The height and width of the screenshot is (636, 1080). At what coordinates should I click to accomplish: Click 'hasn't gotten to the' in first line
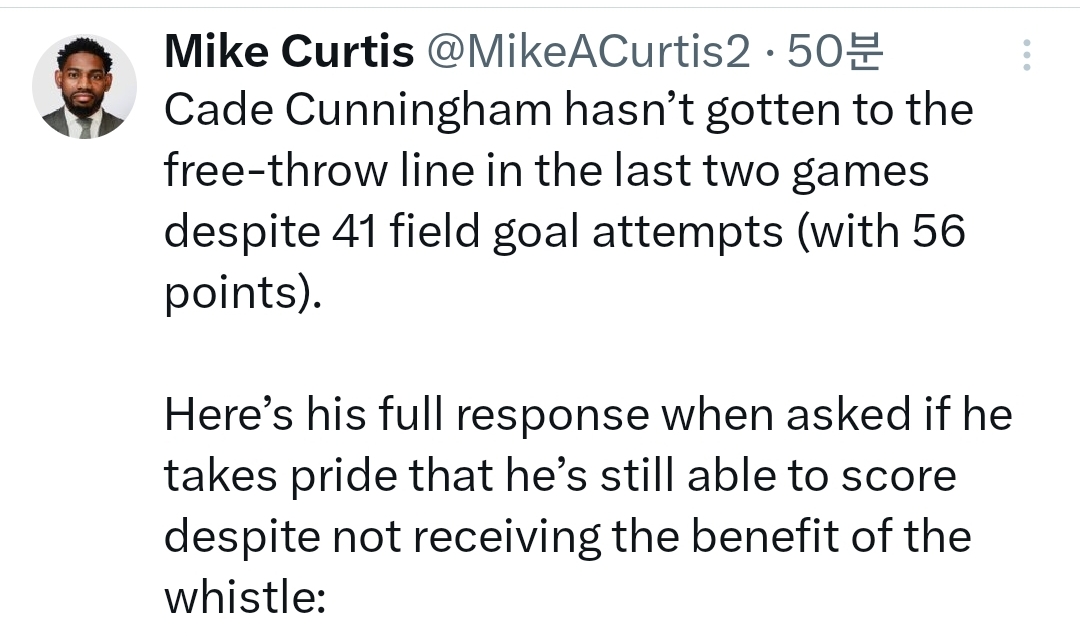[x=768, y=111]
